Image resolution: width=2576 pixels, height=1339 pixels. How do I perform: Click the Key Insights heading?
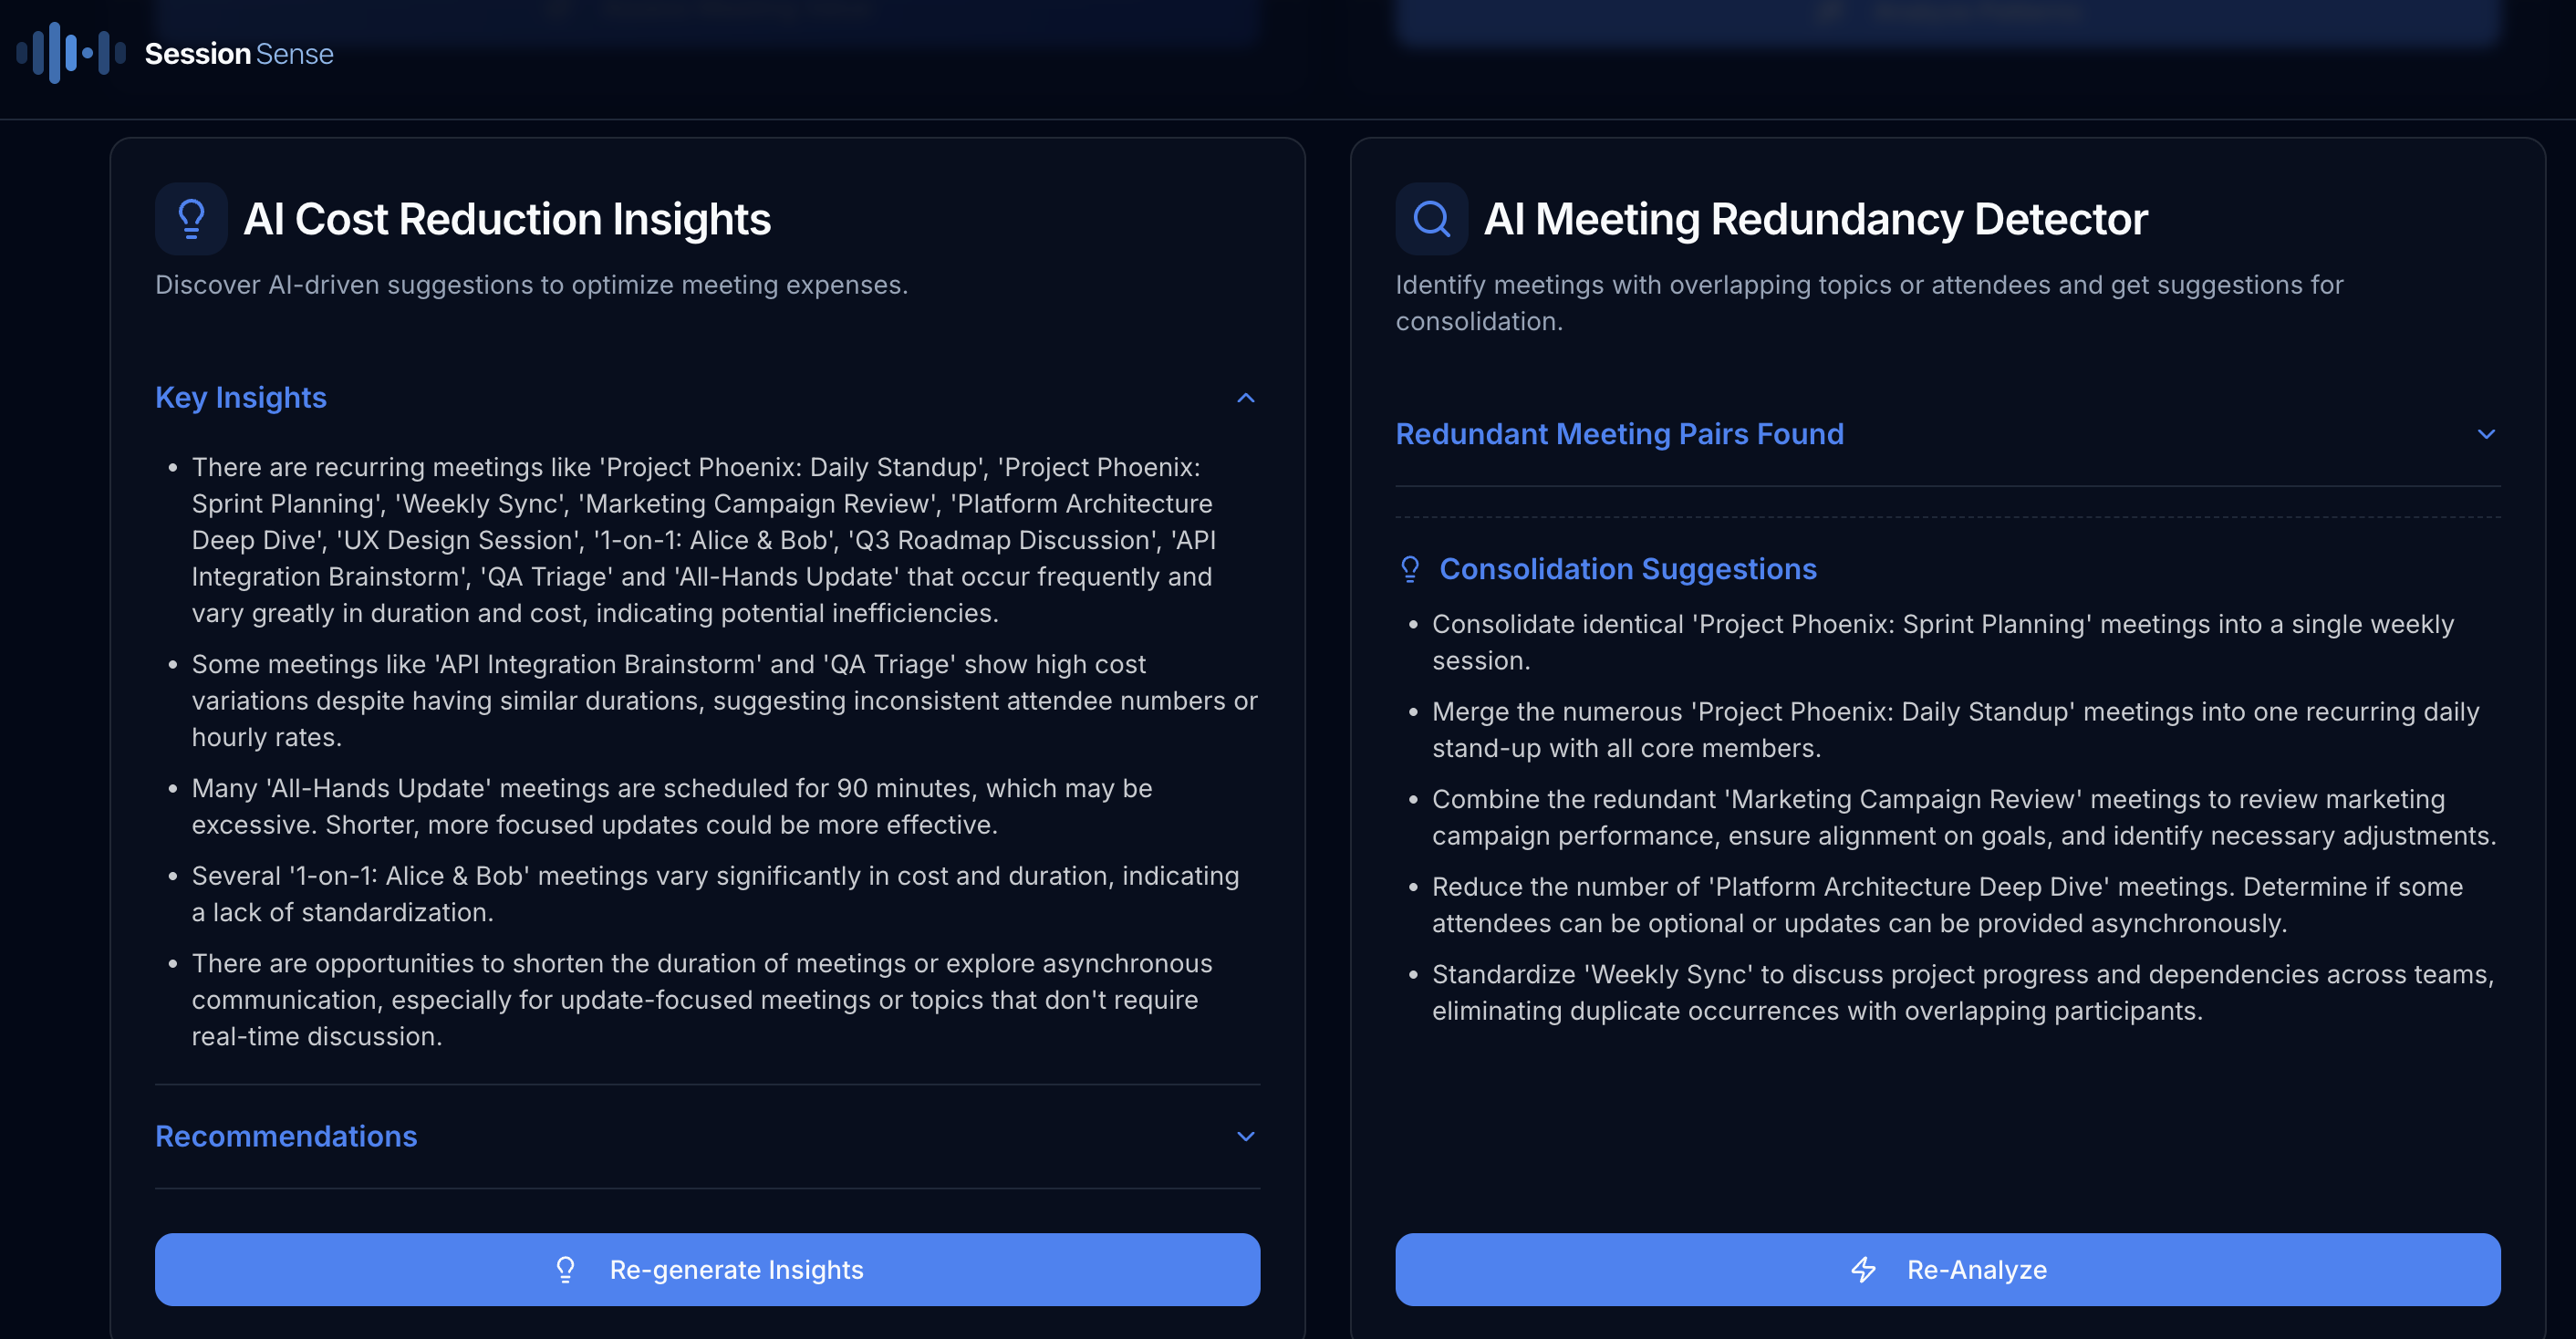tap(240, 397)
